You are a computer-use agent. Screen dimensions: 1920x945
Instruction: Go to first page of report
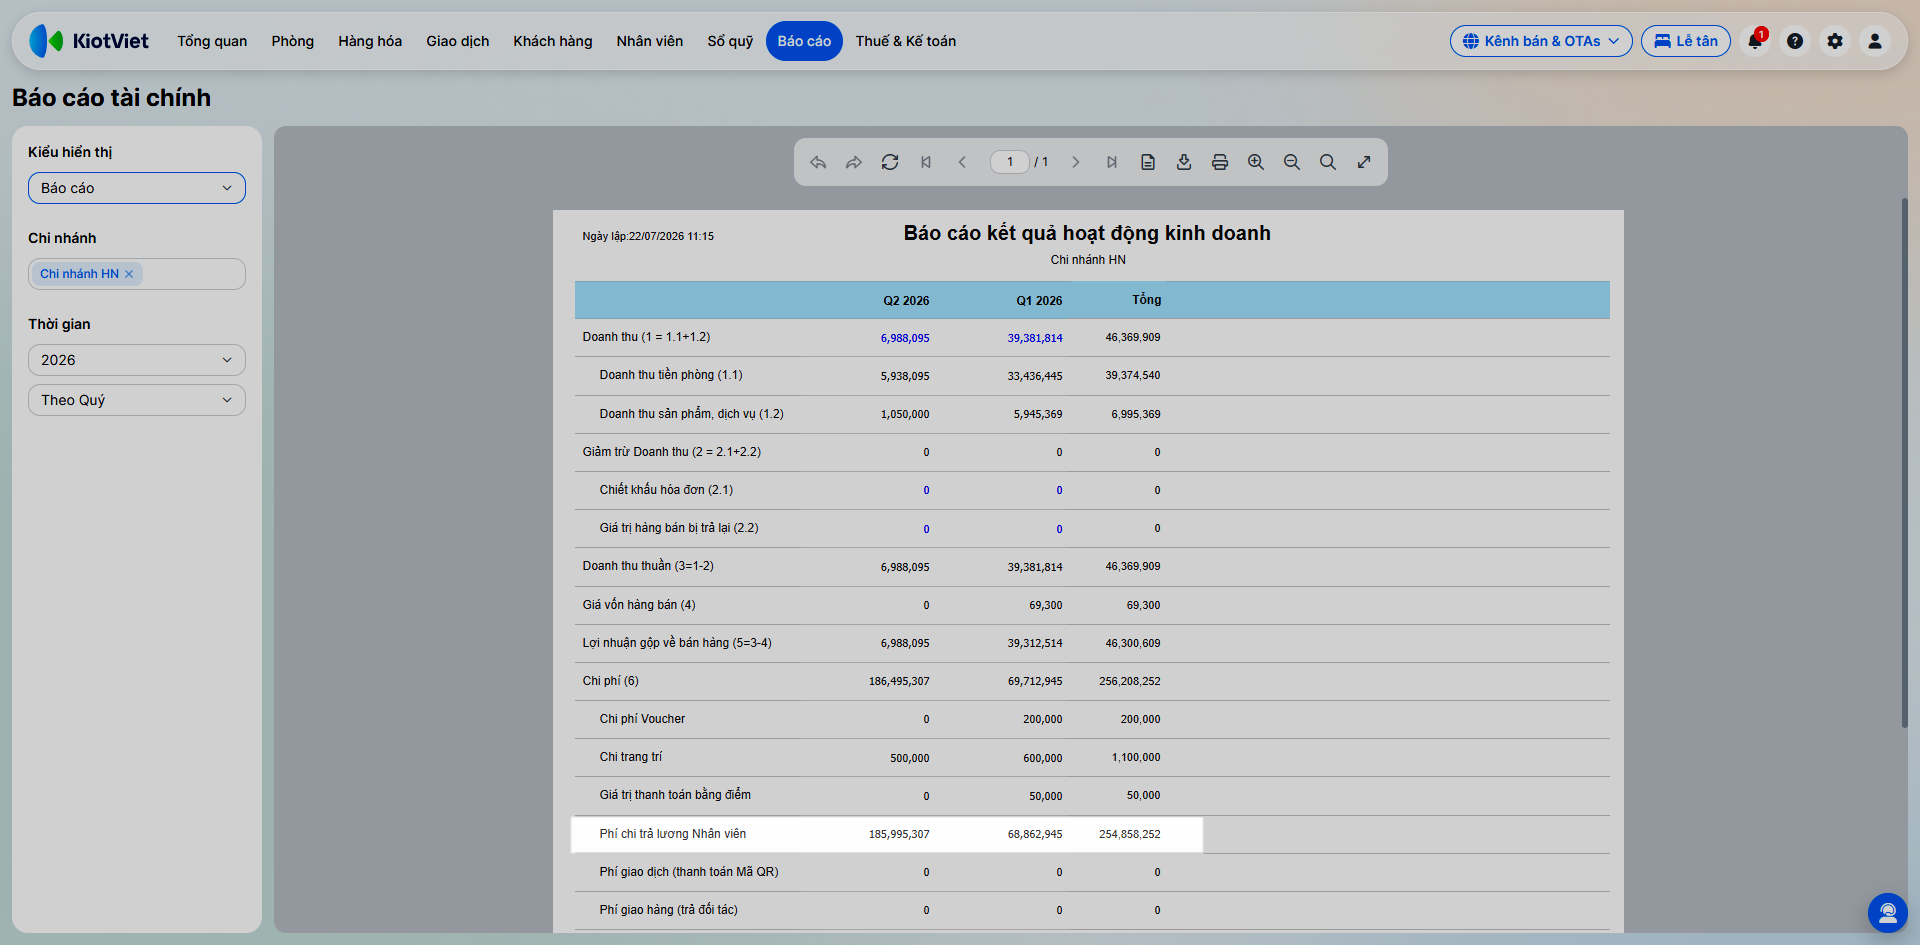(926, 162)
